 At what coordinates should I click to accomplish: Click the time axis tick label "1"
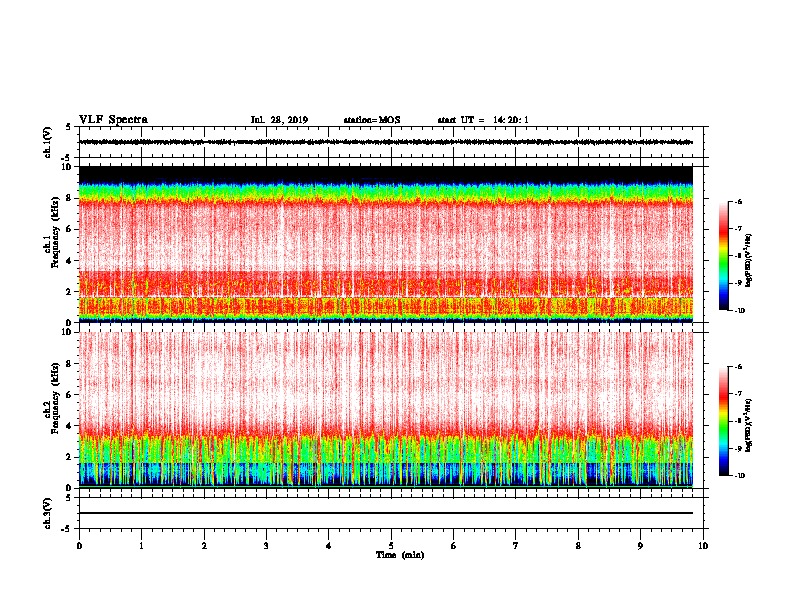pos(141,546)
